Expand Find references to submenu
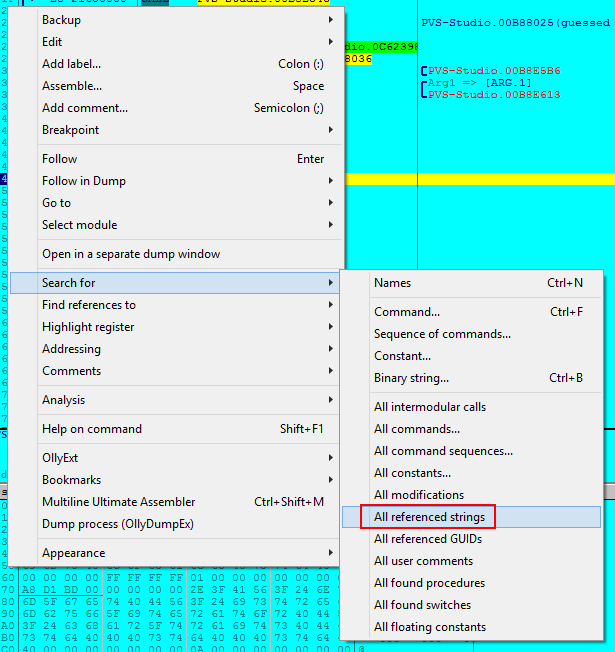Viewport: 615px width, 652px height. click(x=176, y=305)
